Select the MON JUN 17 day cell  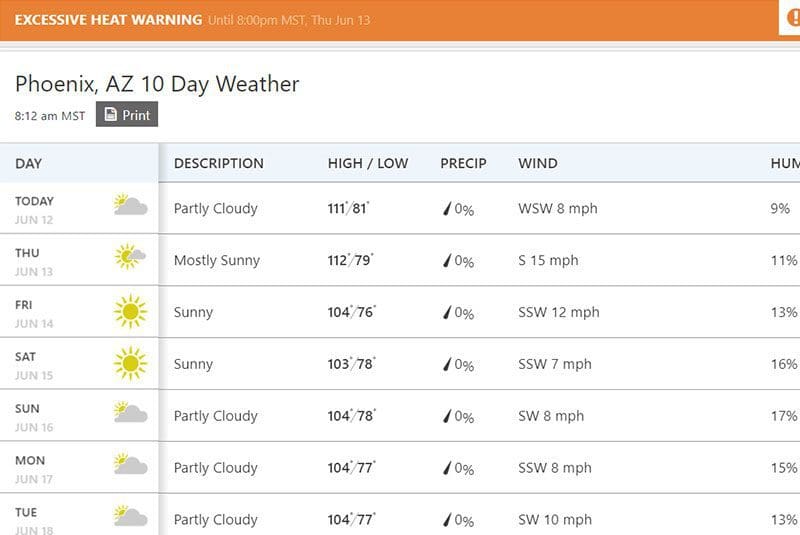(x=79, y=468)
